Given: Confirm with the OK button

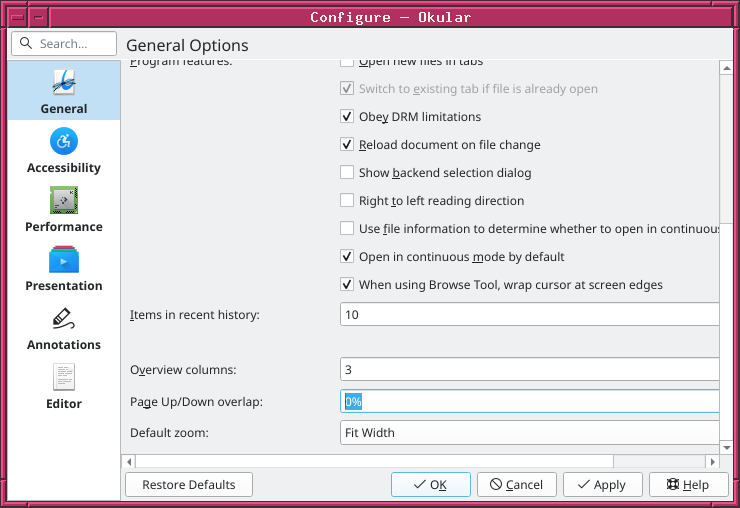Looking at the screenshot, I should [430, 484].
